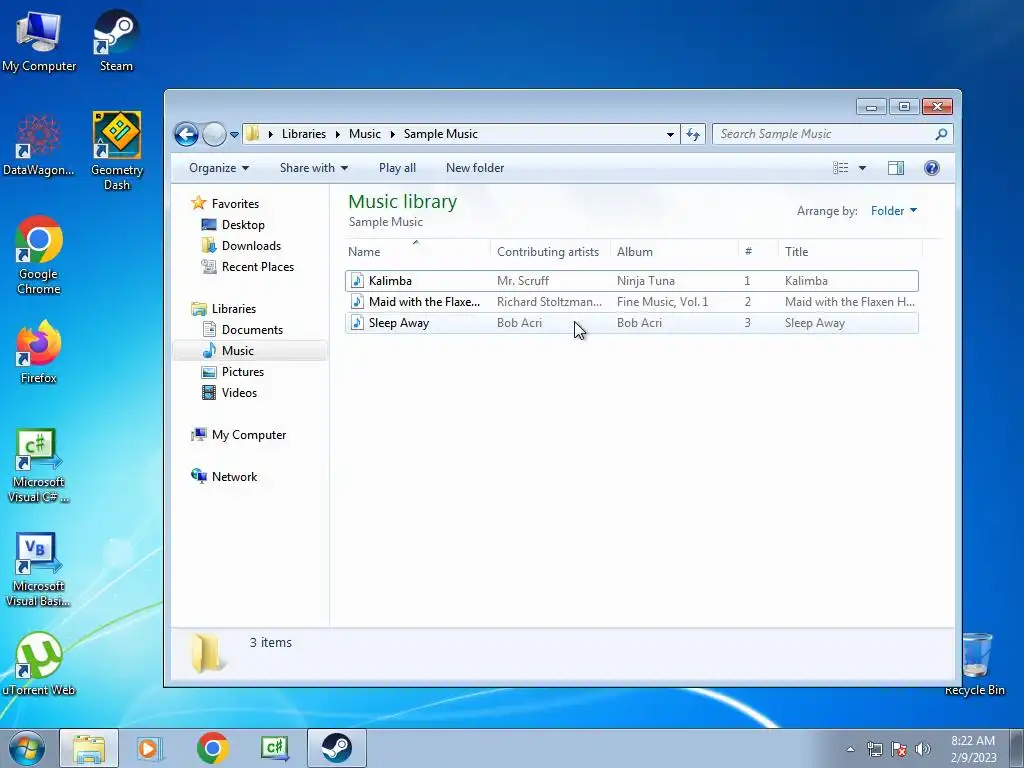Sort by the # track number header
1024x768 pixels.
(x=758, y=251)
